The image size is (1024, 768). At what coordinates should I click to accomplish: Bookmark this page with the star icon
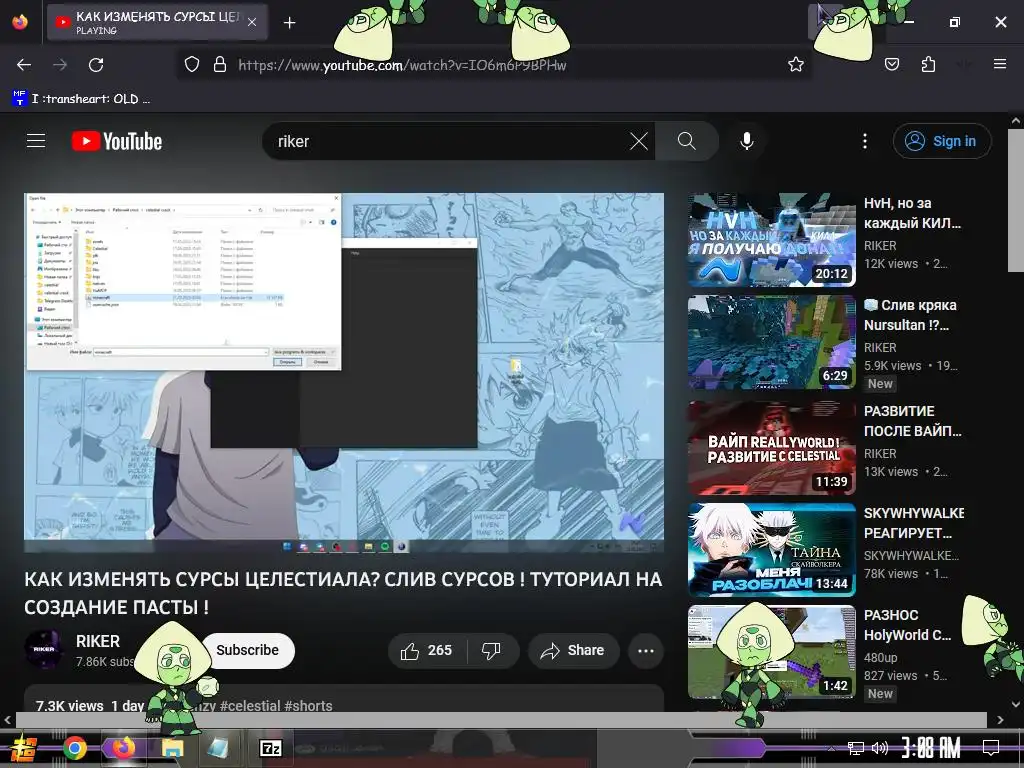(x=795, y=64)
